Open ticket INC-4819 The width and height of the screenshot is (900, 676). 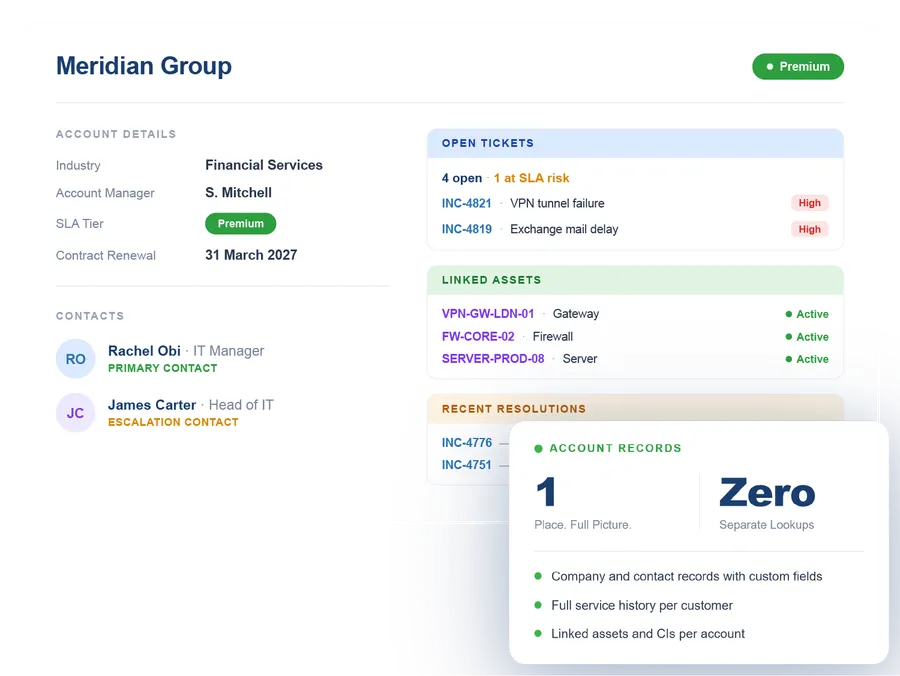(466, 229)
